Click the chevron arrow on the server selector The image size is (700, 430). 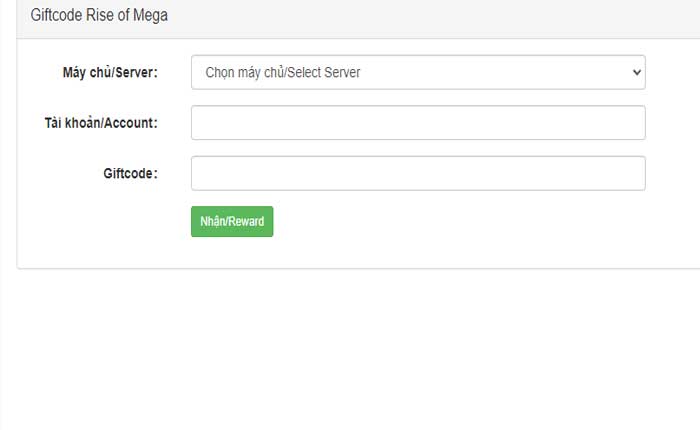pyautogui.click(x=635, y=72)
